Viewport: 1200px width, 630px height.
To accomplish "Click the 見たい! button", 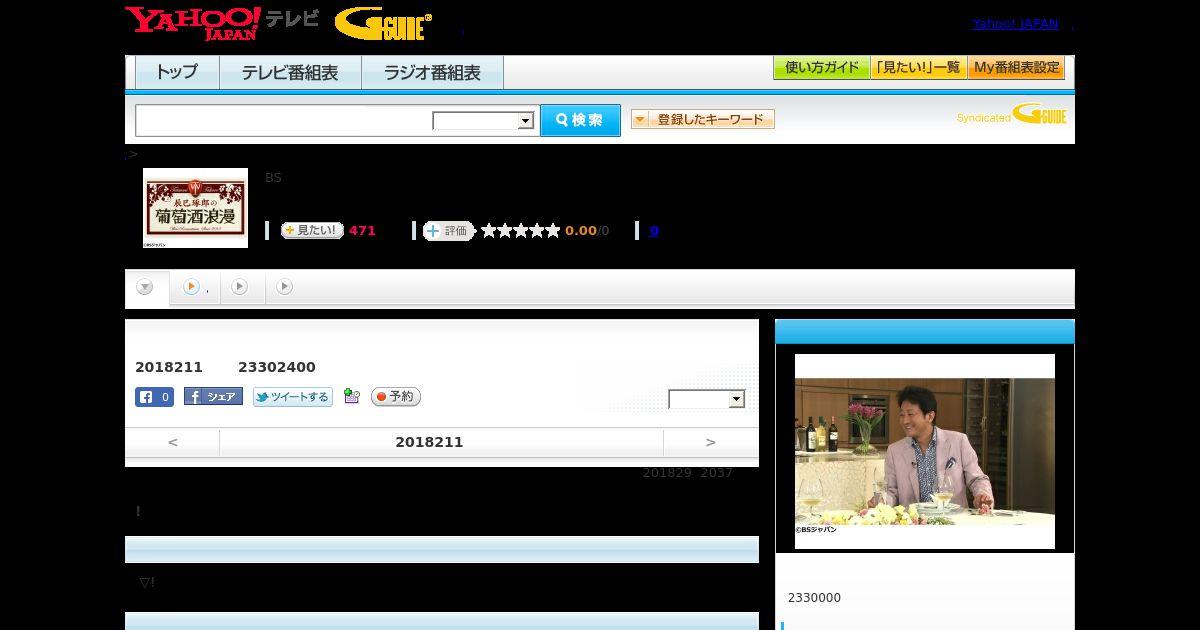I will click(312, 230).
